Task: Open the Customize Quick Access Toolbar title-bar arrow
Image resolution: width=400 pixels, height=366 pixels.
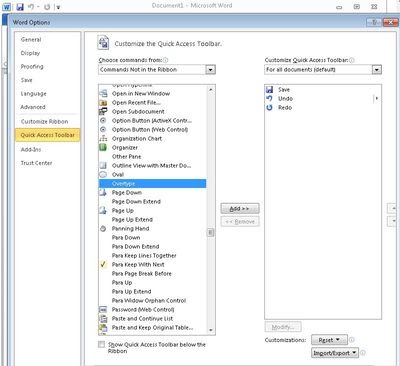Action: [58, 7]
